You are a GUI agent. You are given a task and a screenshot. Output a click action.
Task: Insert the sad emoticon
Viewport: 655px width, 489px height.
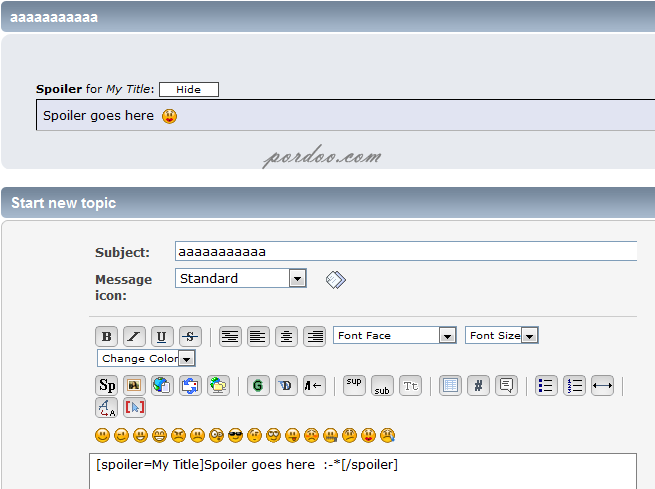(197, 436)
